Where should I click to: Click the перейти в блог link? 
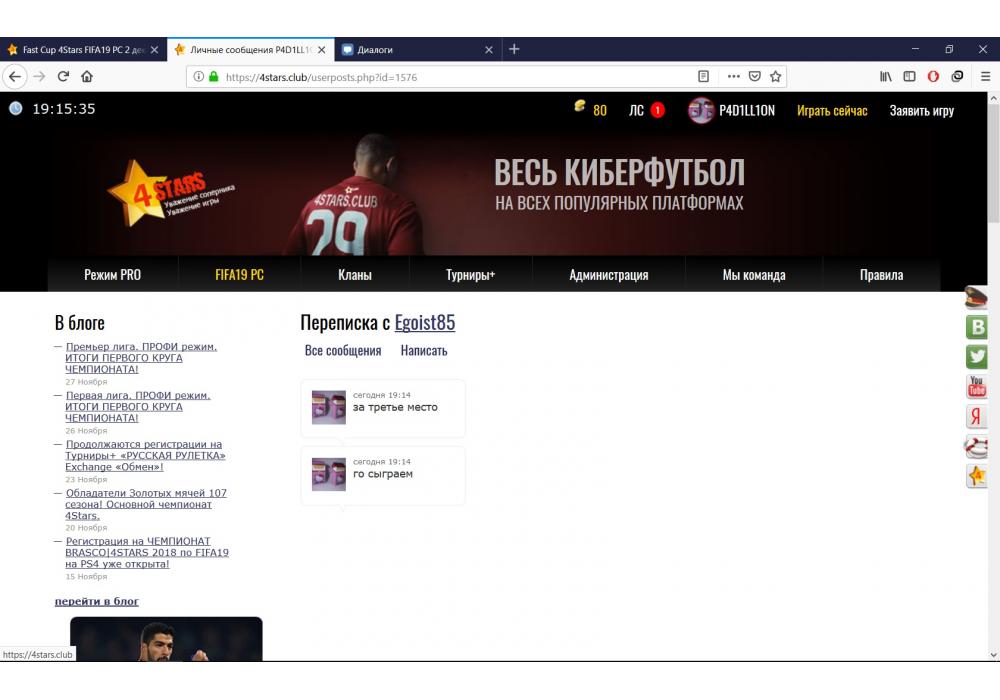pos(96,601)
